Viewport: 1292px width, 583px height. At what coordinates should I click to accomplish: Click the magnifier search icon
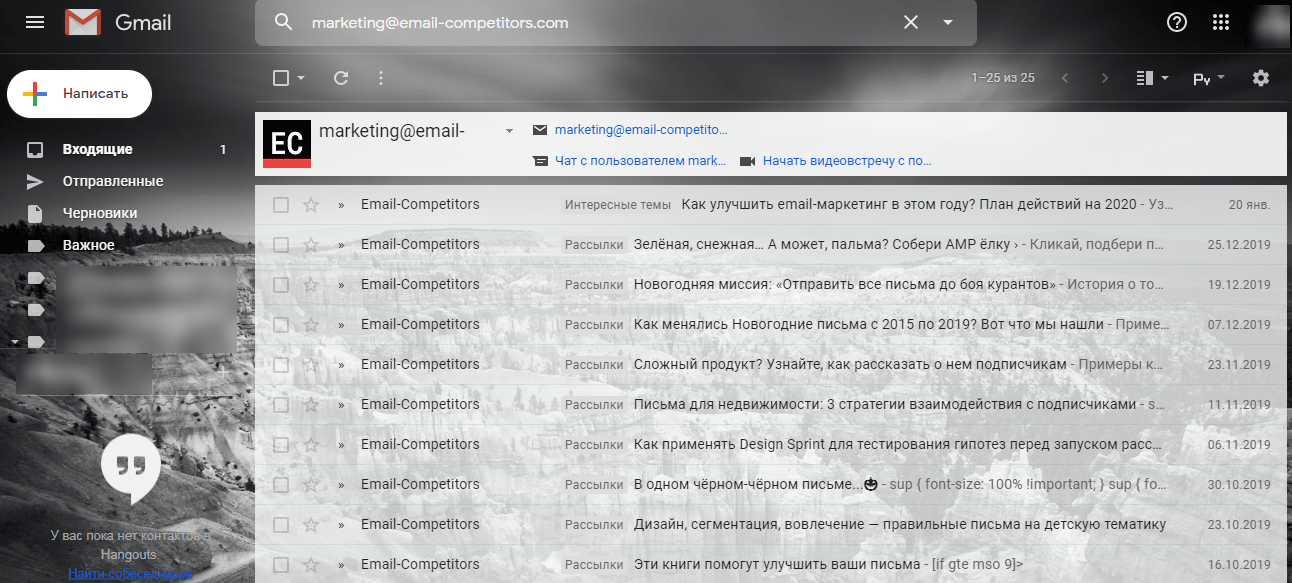pyautogui.click(x=284, y=22)
